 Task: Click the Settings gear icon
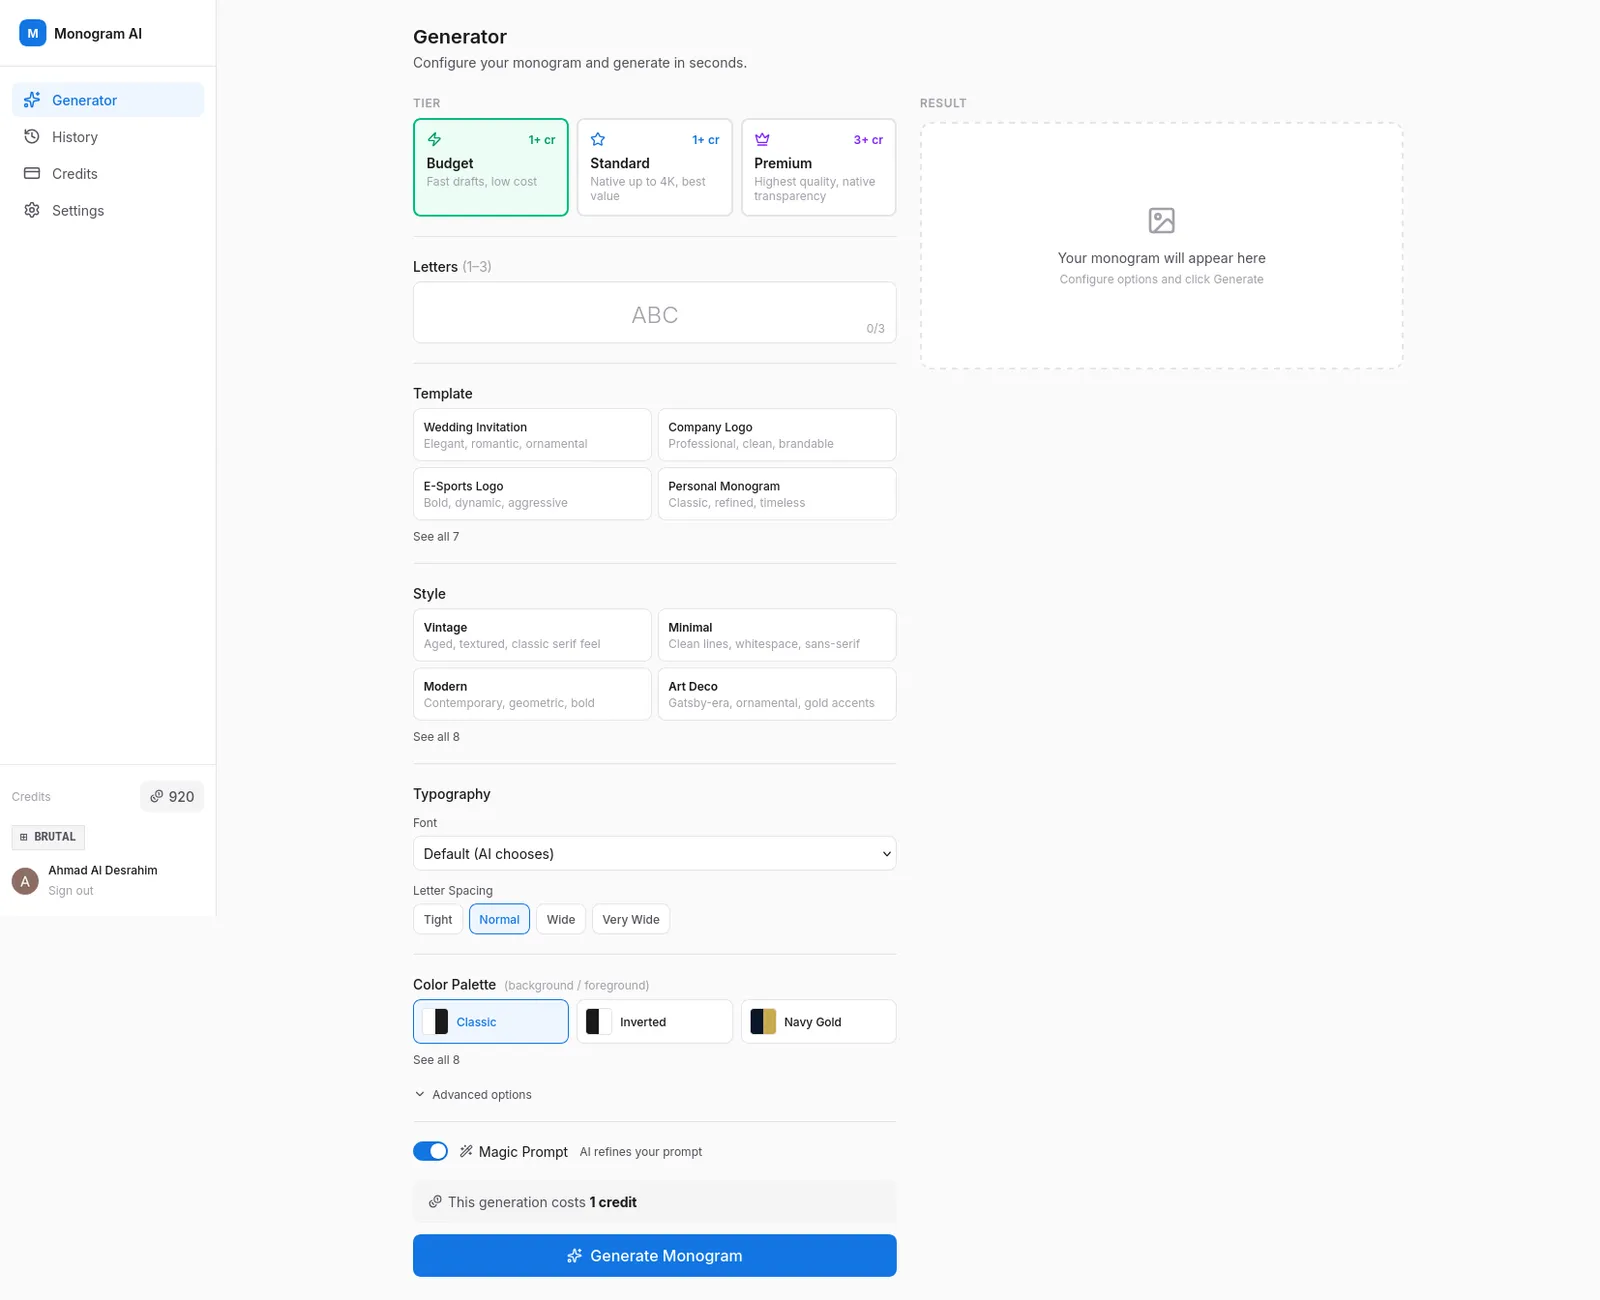click(x=32, y=210)
